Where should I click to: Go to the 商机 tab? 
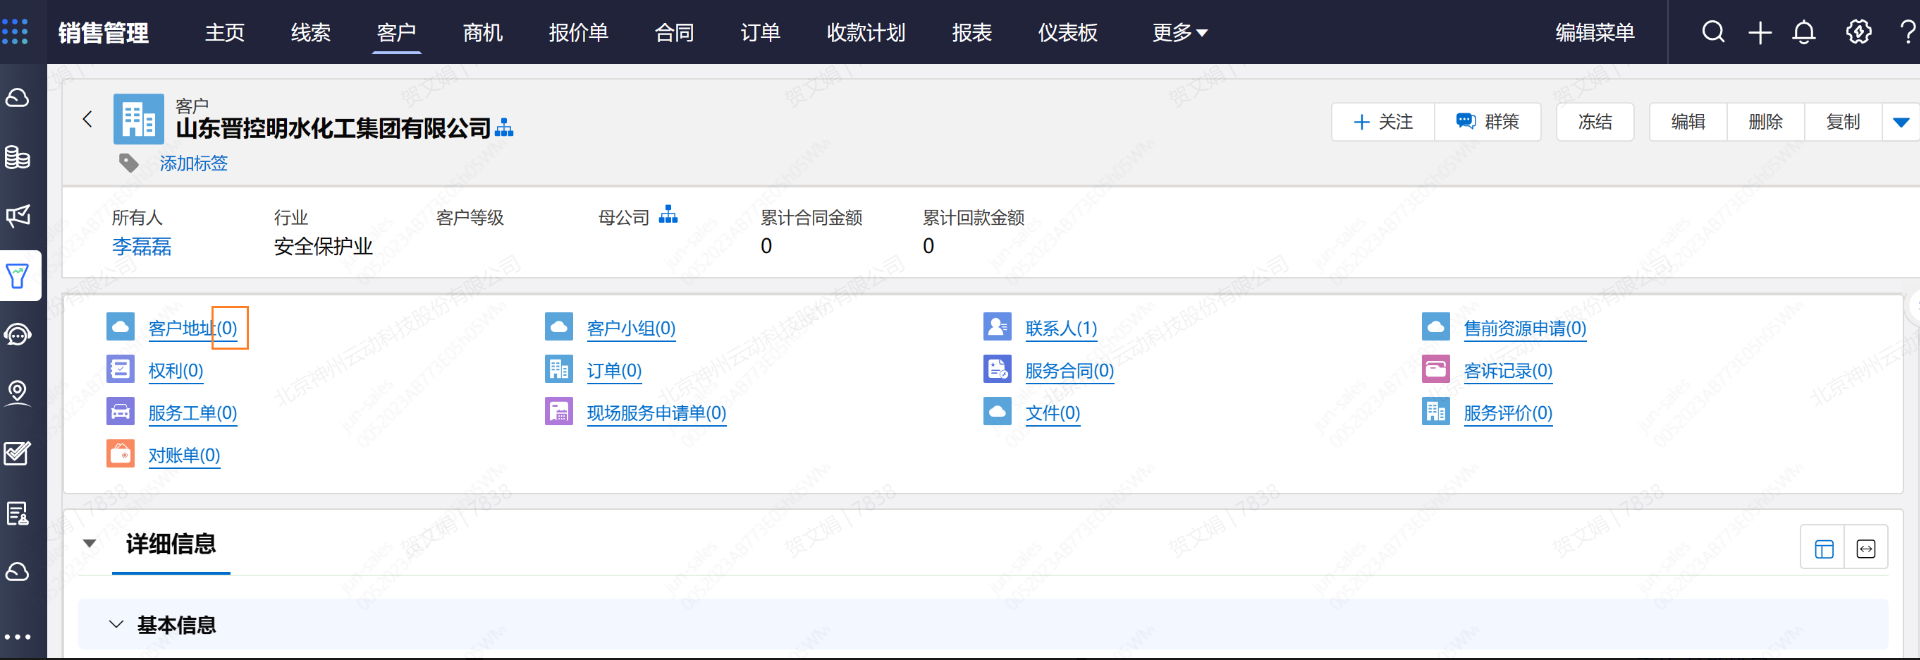coord(483,33)
